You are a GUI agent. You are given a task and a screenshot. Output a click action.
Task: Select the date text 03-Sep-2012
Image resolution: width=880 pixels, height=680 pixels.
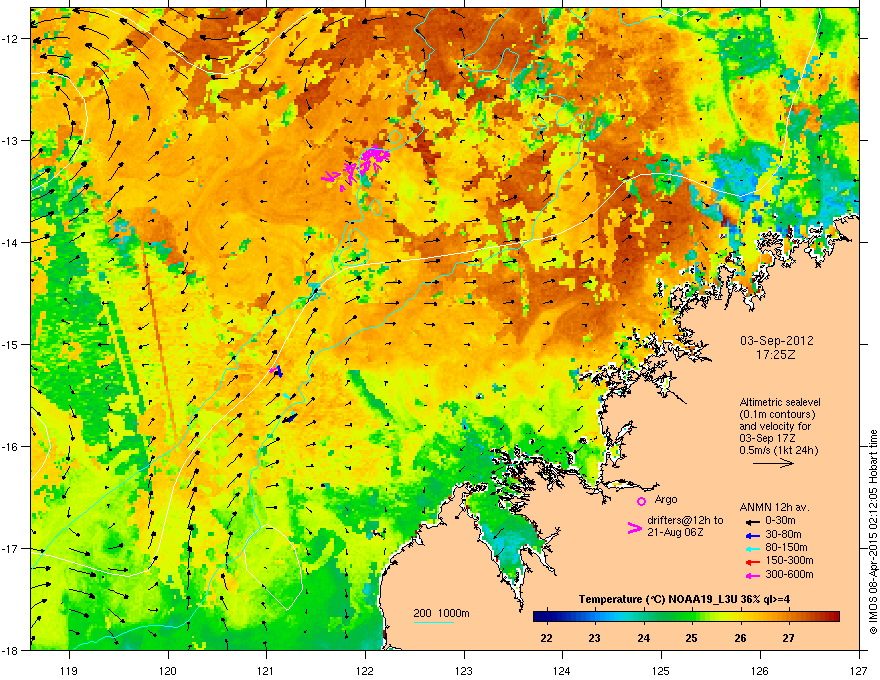pos(777,341)
